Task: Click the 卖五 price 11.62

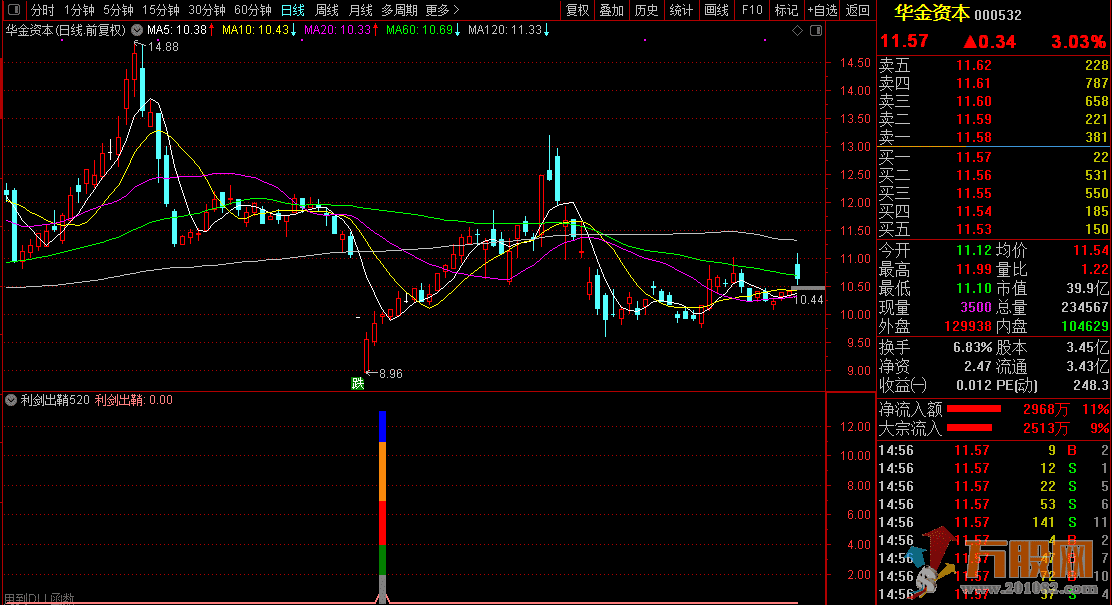Action: click(x=974, y=65)
